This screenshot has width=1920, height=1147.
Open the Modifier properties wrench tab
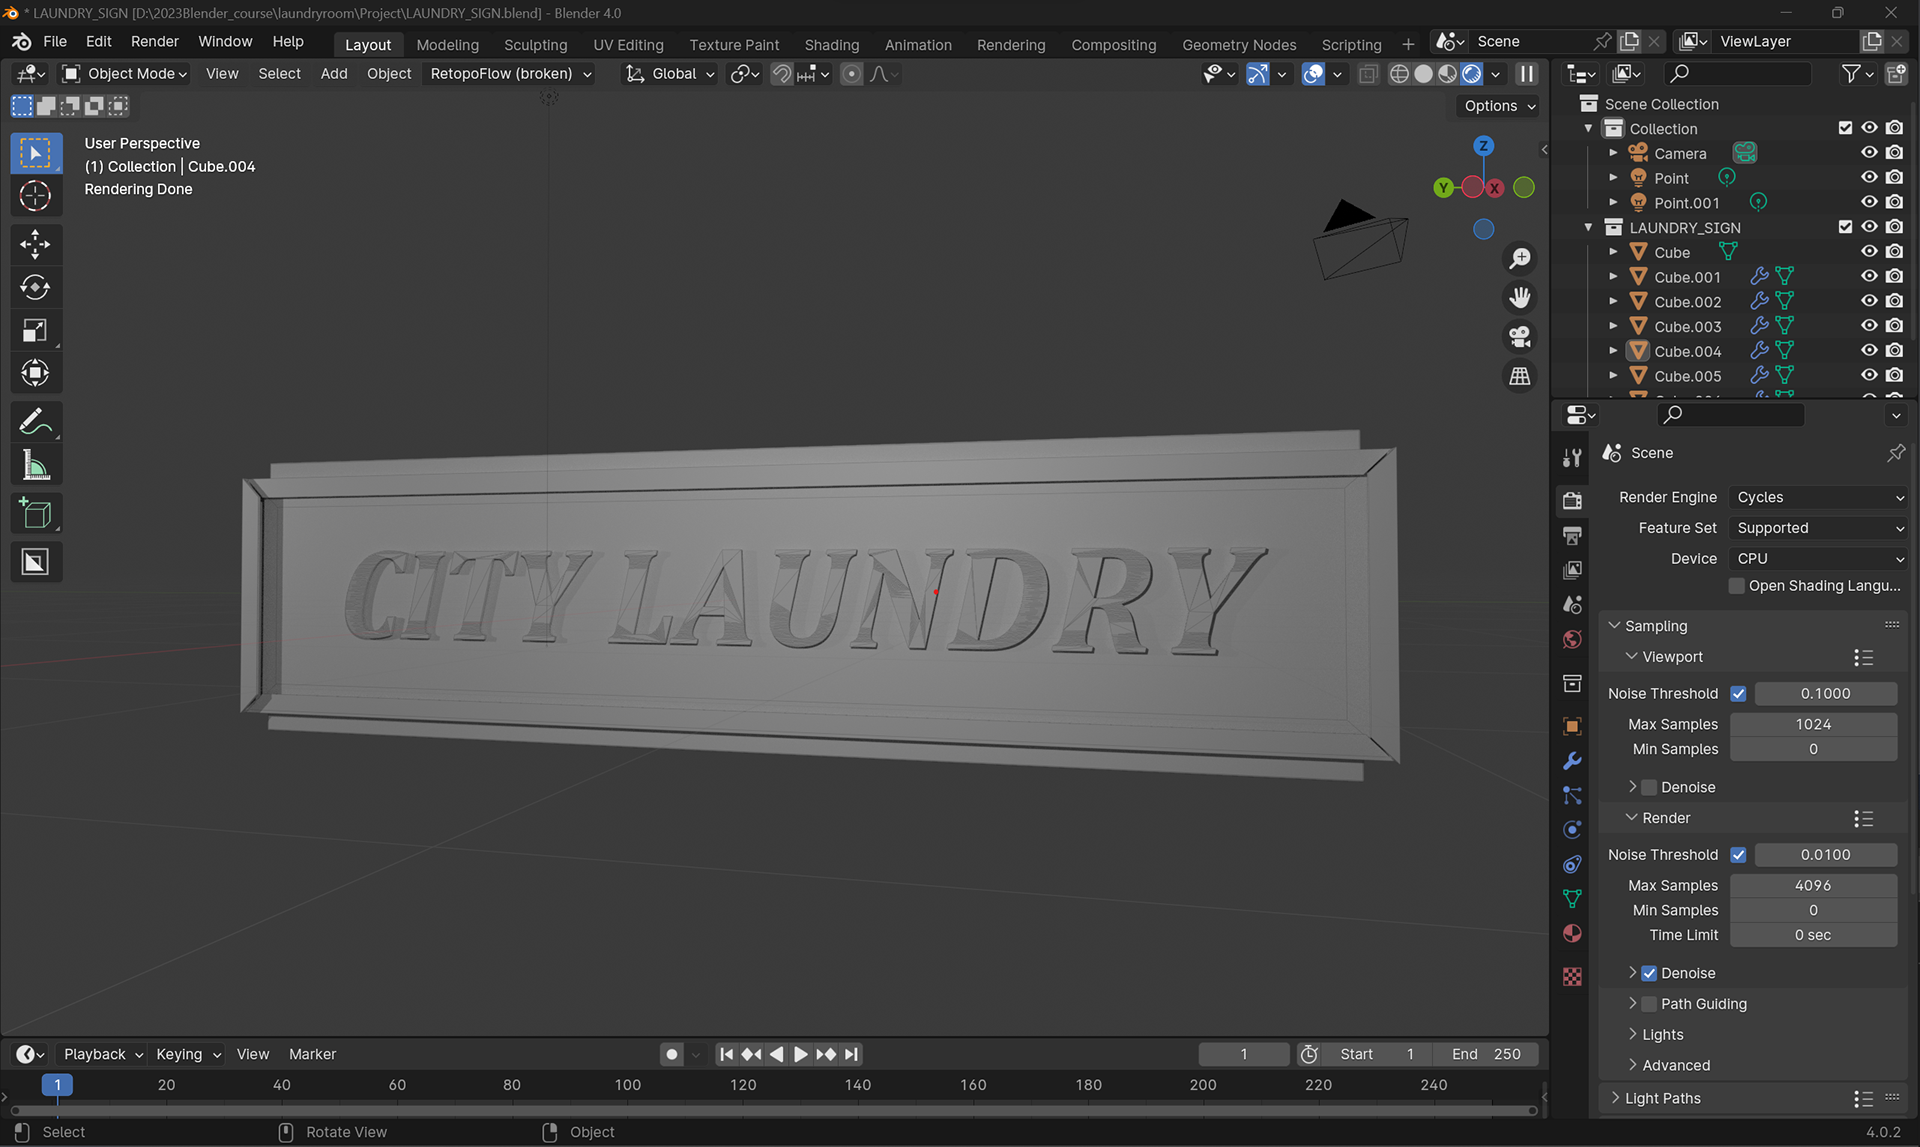click(x=1572, y=761)
